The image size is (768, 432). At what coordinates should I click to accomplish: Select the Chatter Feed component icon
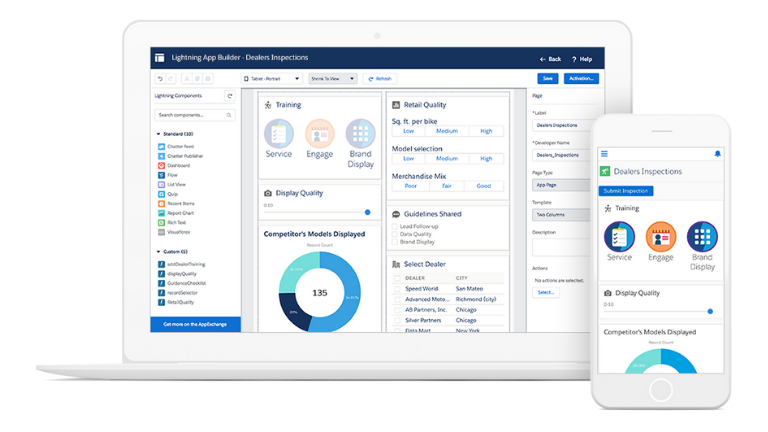point(161,146)
